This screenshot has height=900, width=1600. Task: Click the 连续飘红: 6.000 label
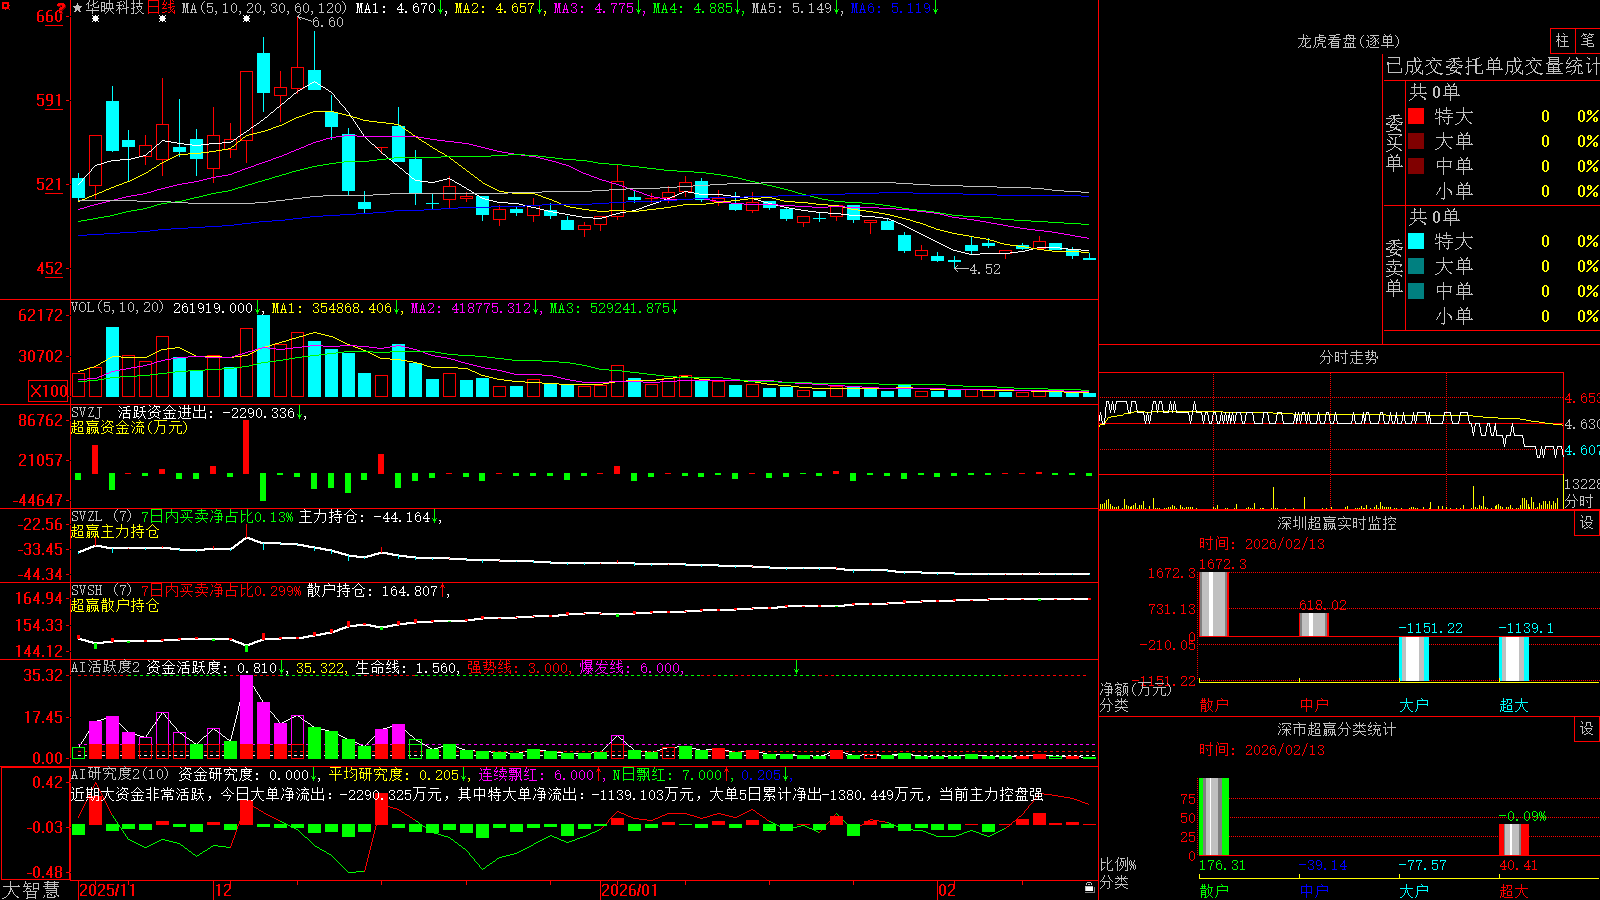click(538, 774)
